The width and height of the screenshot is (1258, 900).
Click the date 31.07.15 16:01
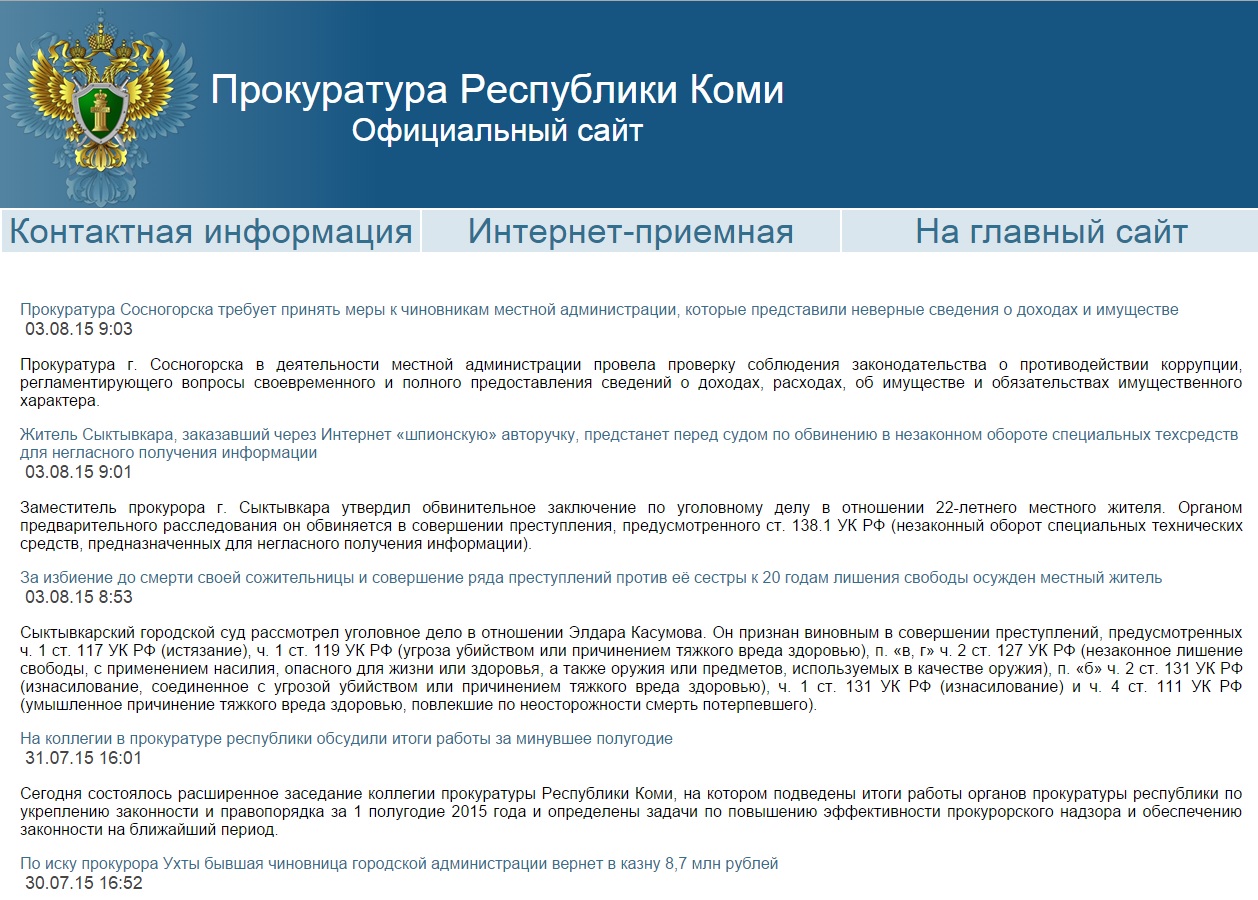[83, 758]
